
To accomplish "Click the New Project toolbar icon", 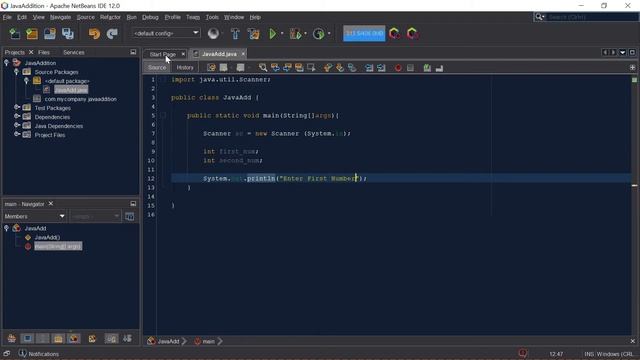I will pyautogui.click(x=32, y=33).
